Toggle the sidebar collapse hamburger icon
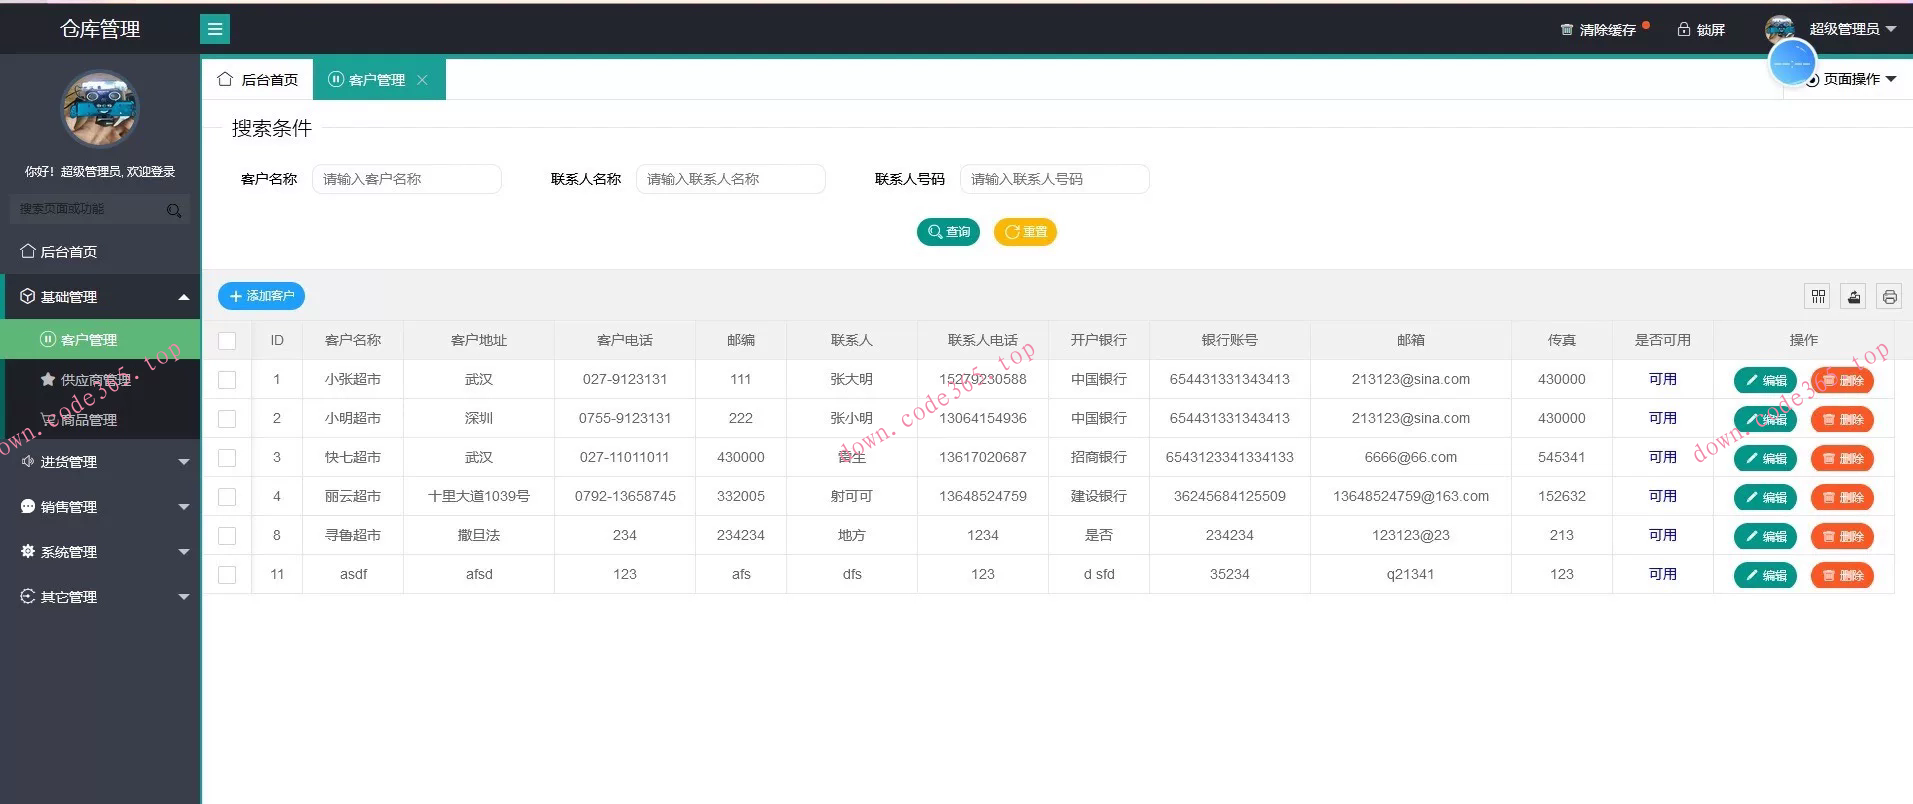 (x=215, y=29)
